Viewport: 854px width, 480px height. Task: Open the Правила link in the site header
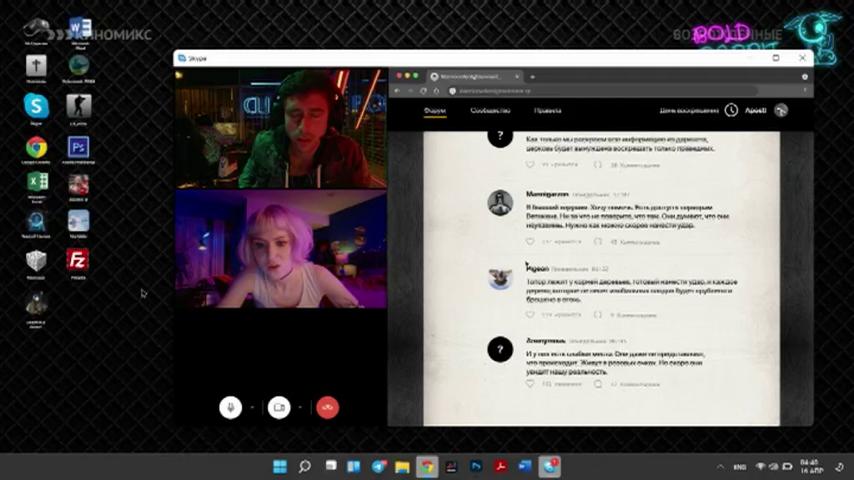547,111
